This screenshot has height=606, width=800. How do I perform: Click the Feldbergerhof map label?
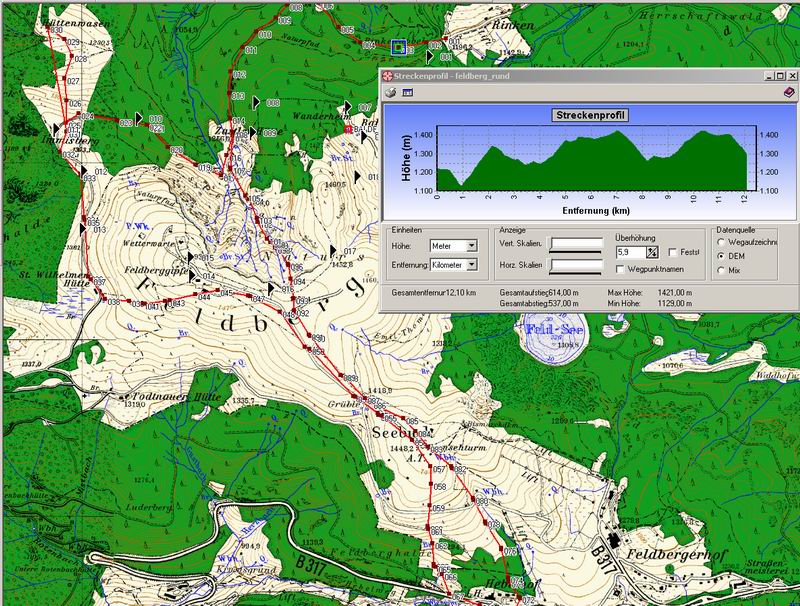pos(676,555)
